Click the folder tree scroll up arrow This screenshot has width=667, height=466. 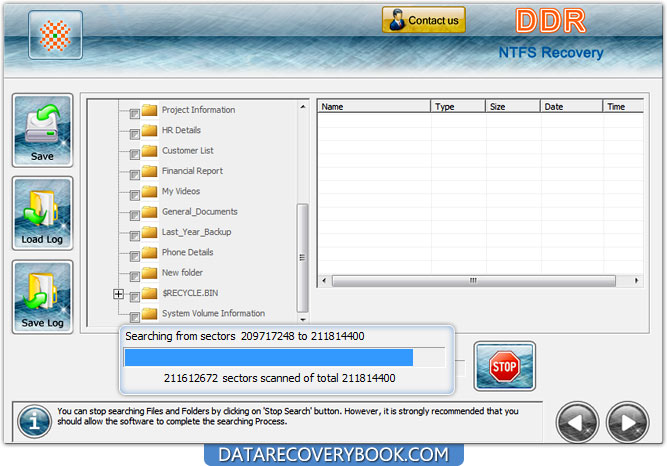pos(302,106)
